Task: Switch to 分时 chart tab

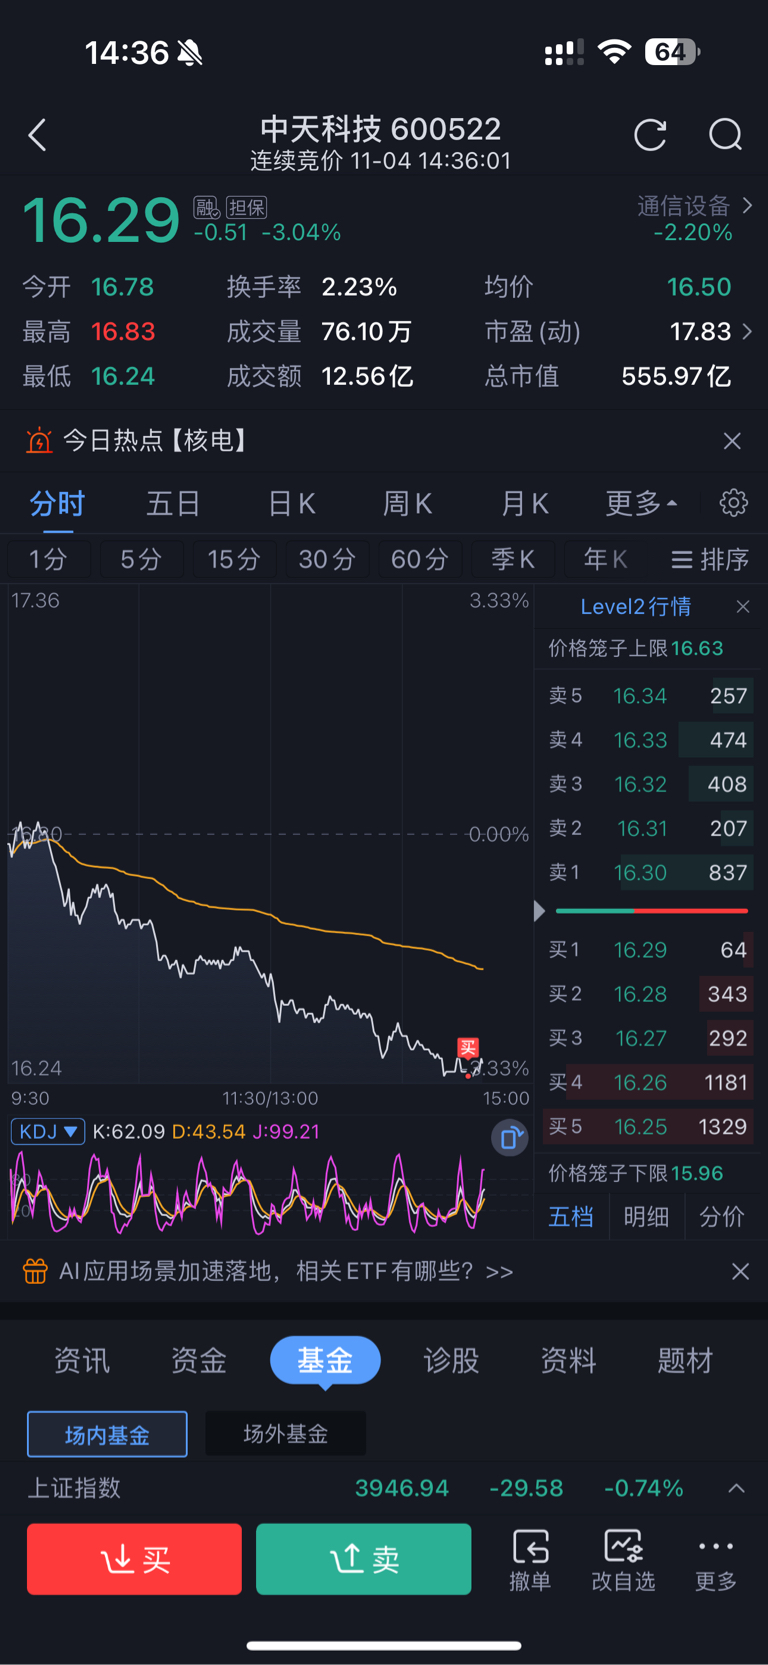Action: (x=57, y=503)
